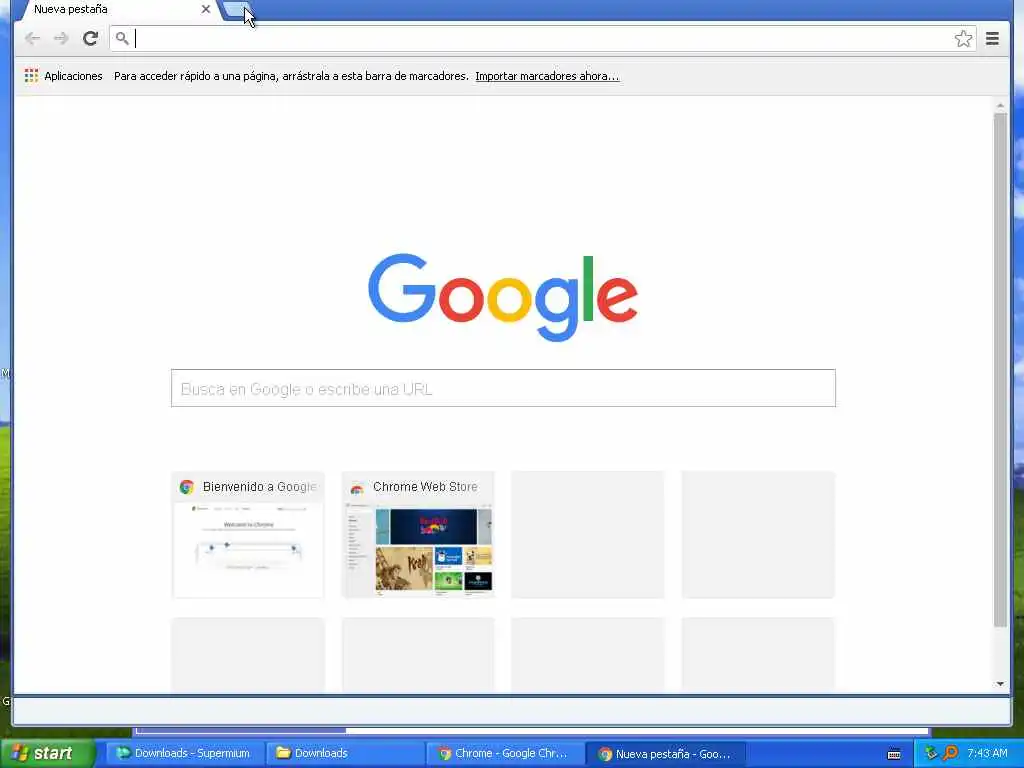Click the first system tray icon
The width and height of the screenshot is (1024, 768).
pos(931,753)
